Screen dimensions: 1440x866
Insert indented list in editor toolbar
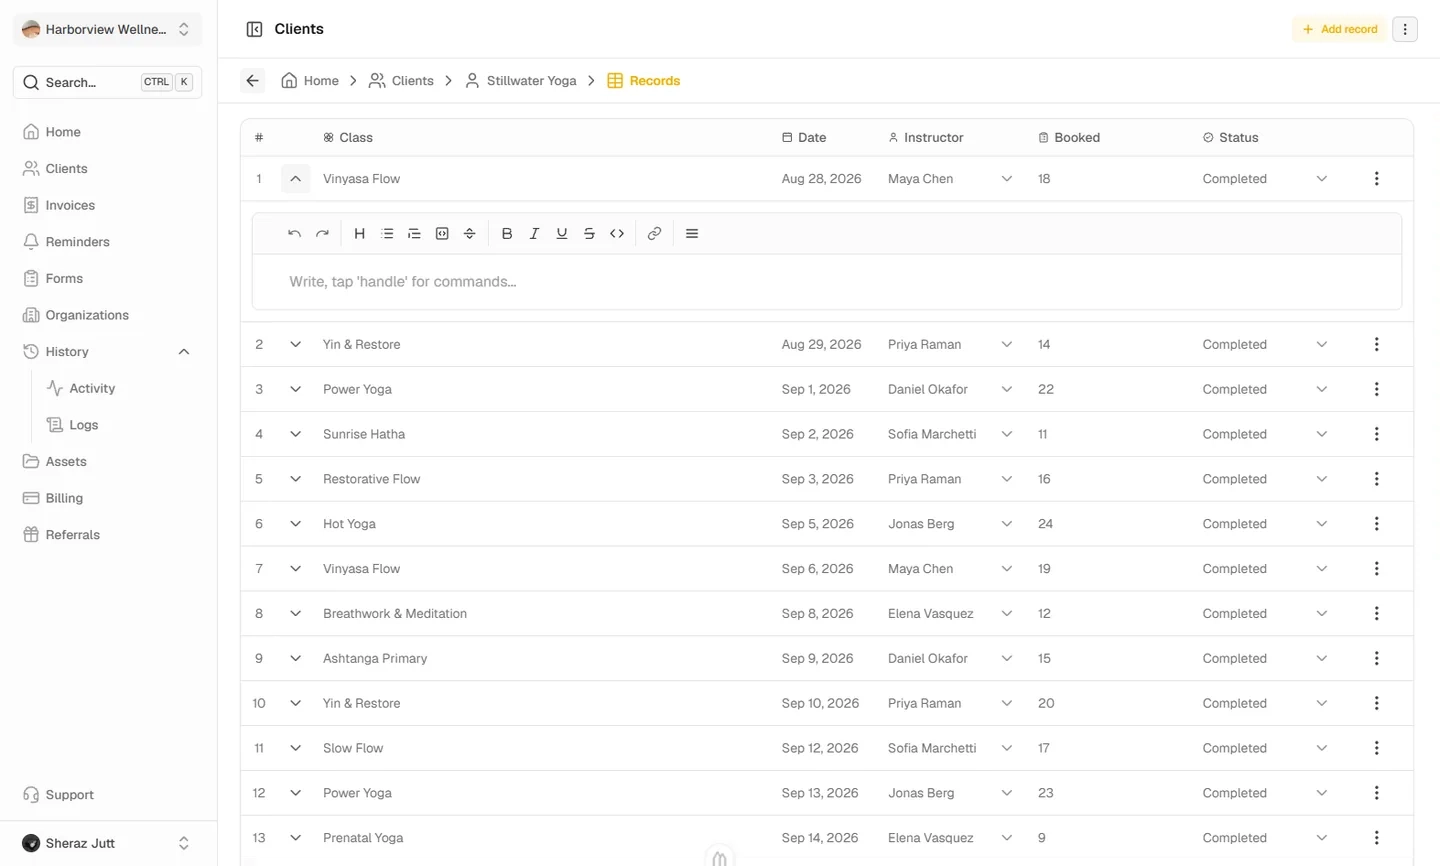click(414, 234)
